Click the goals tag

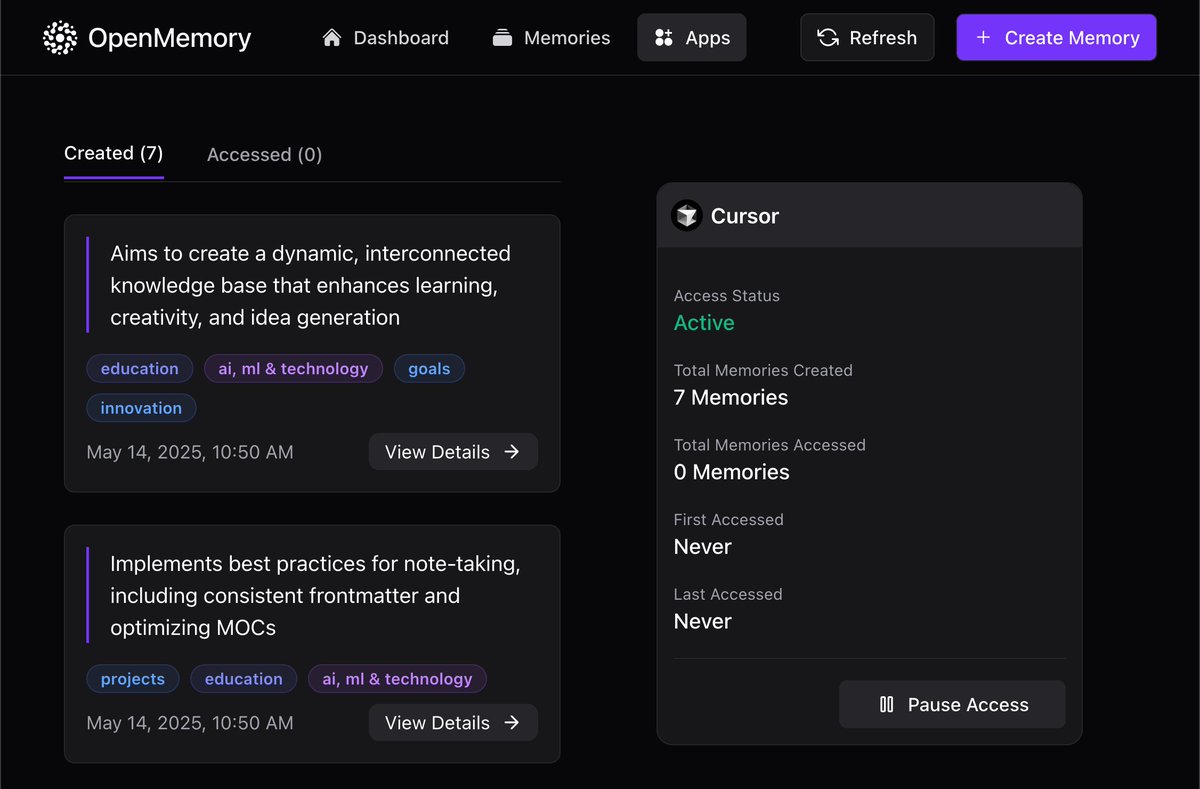tap(429, 369)
